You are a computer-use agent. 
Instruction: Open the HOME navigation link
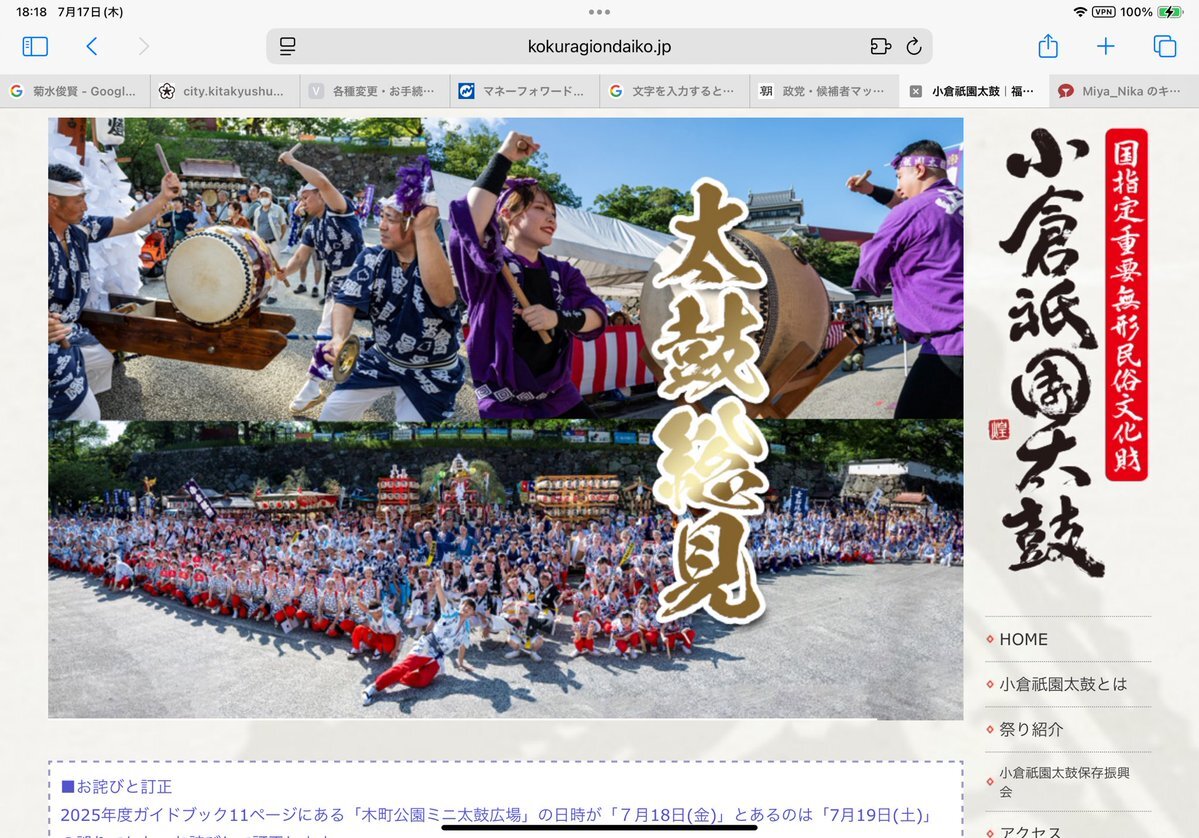pyautogui.click(x=1023, y=639)
